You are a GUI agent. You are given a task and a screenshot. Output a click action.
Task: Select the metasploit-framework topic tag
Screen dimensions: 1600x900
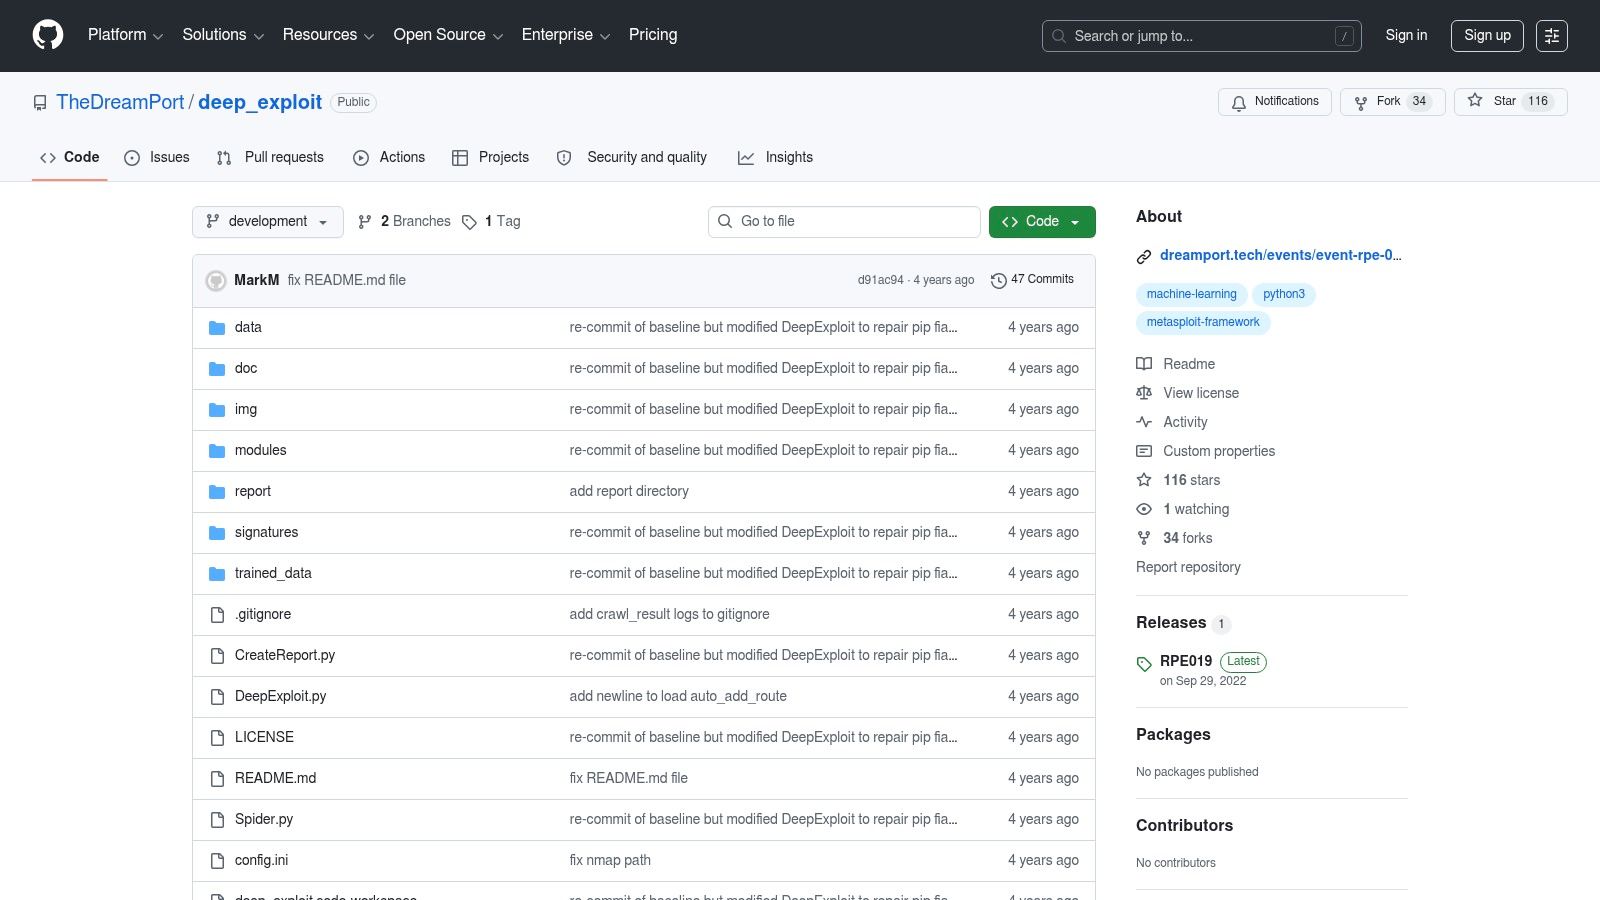click(1203, 323)
